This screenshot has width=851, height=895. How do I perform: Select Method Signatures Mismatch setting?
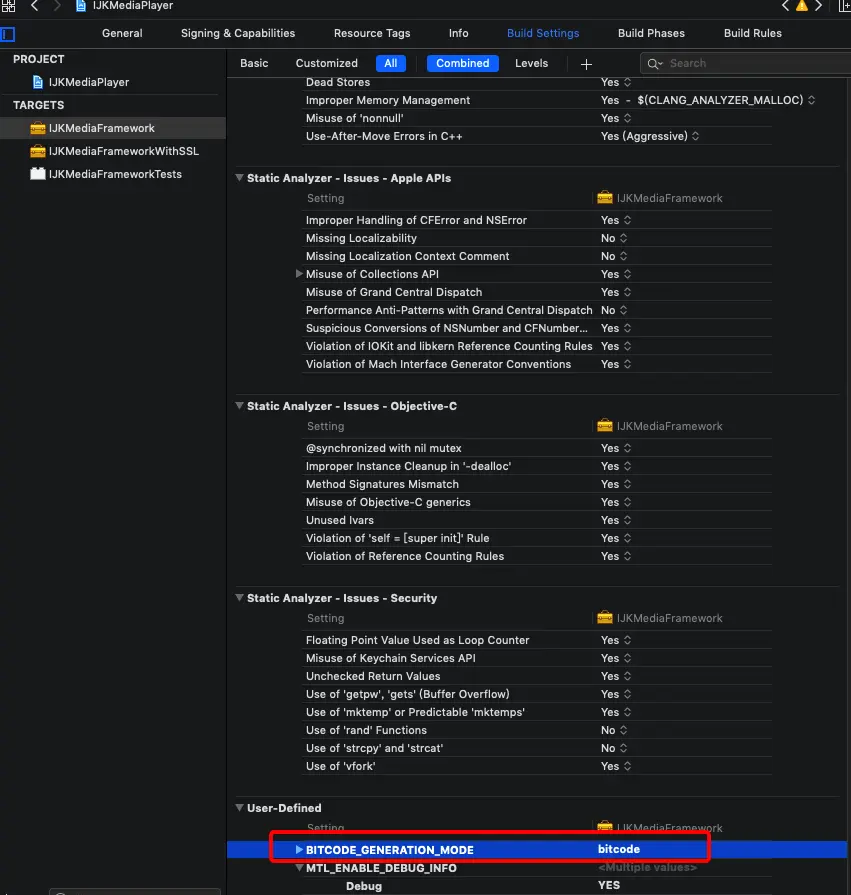pyautogui.click(x=382, y=485)
